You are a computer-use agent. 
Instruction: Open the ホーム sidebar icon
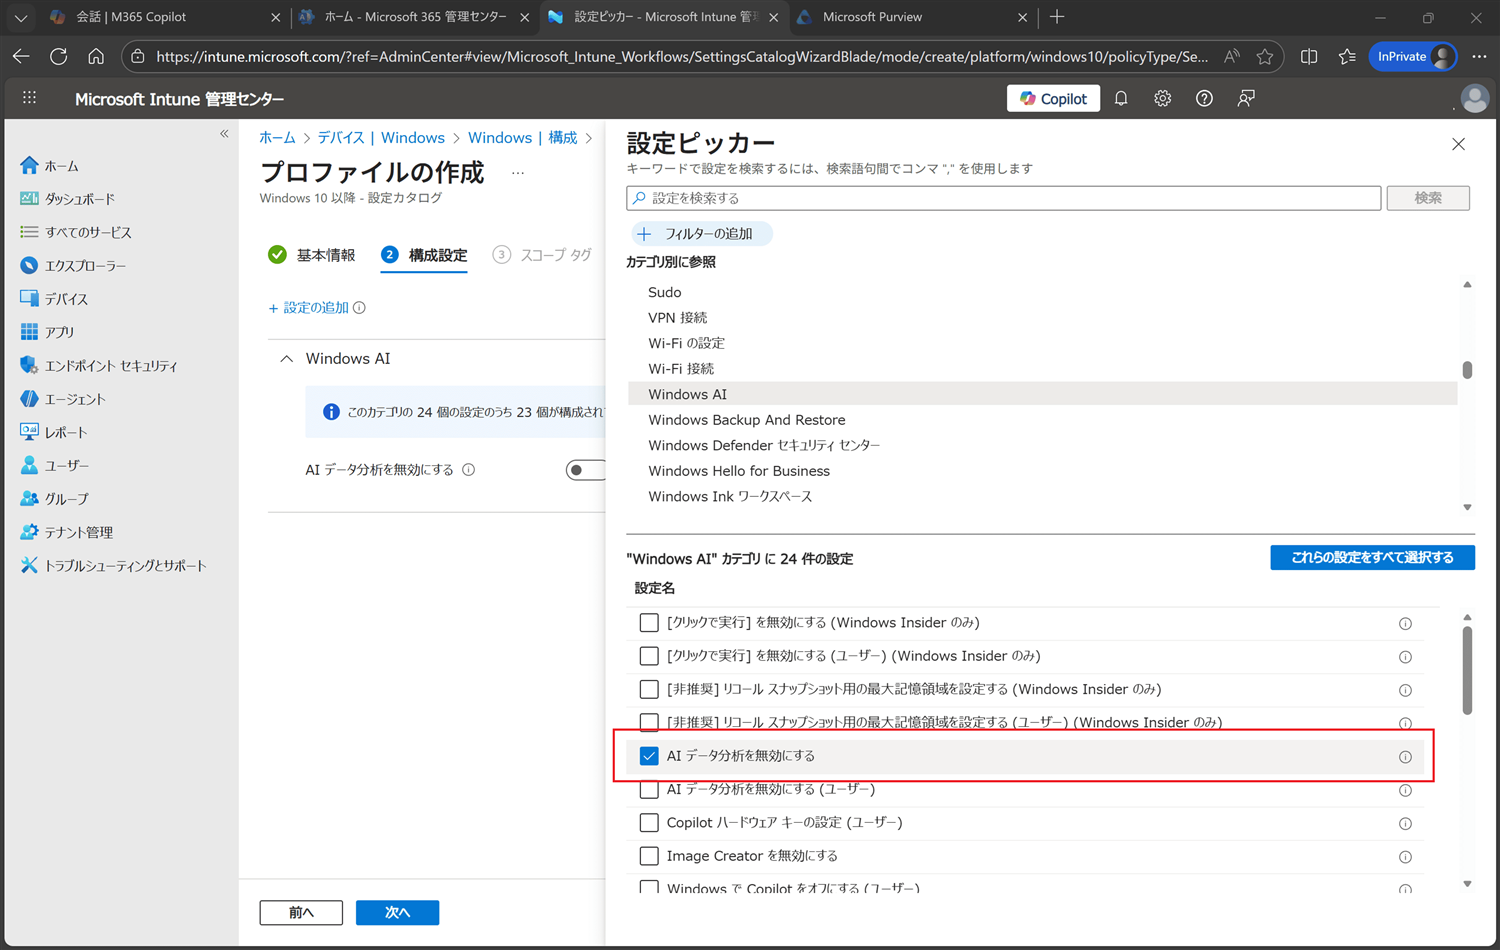tap(29, 166)
